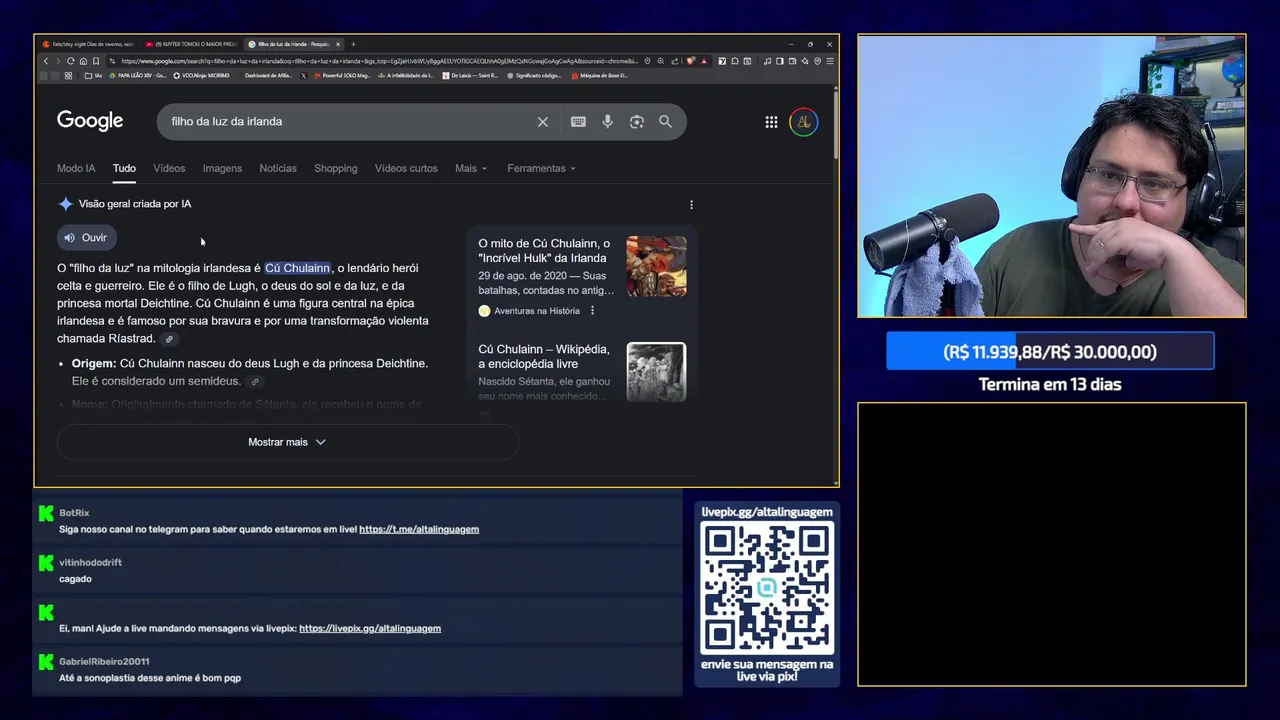Open Brave Shields lion icon
The height and width of the screenshot is (720, 1280).
(691, 61)
